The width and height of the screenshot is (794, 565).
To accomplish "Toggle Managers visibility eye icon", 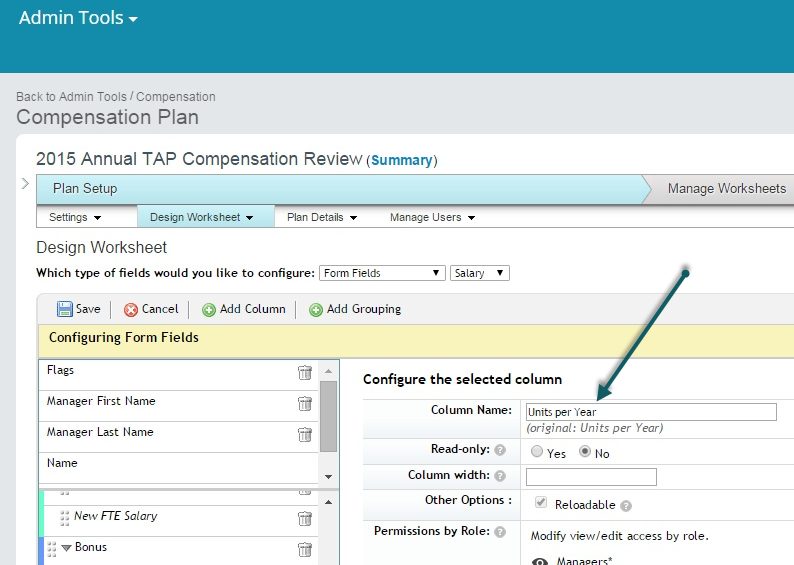I will coord(540,561).
